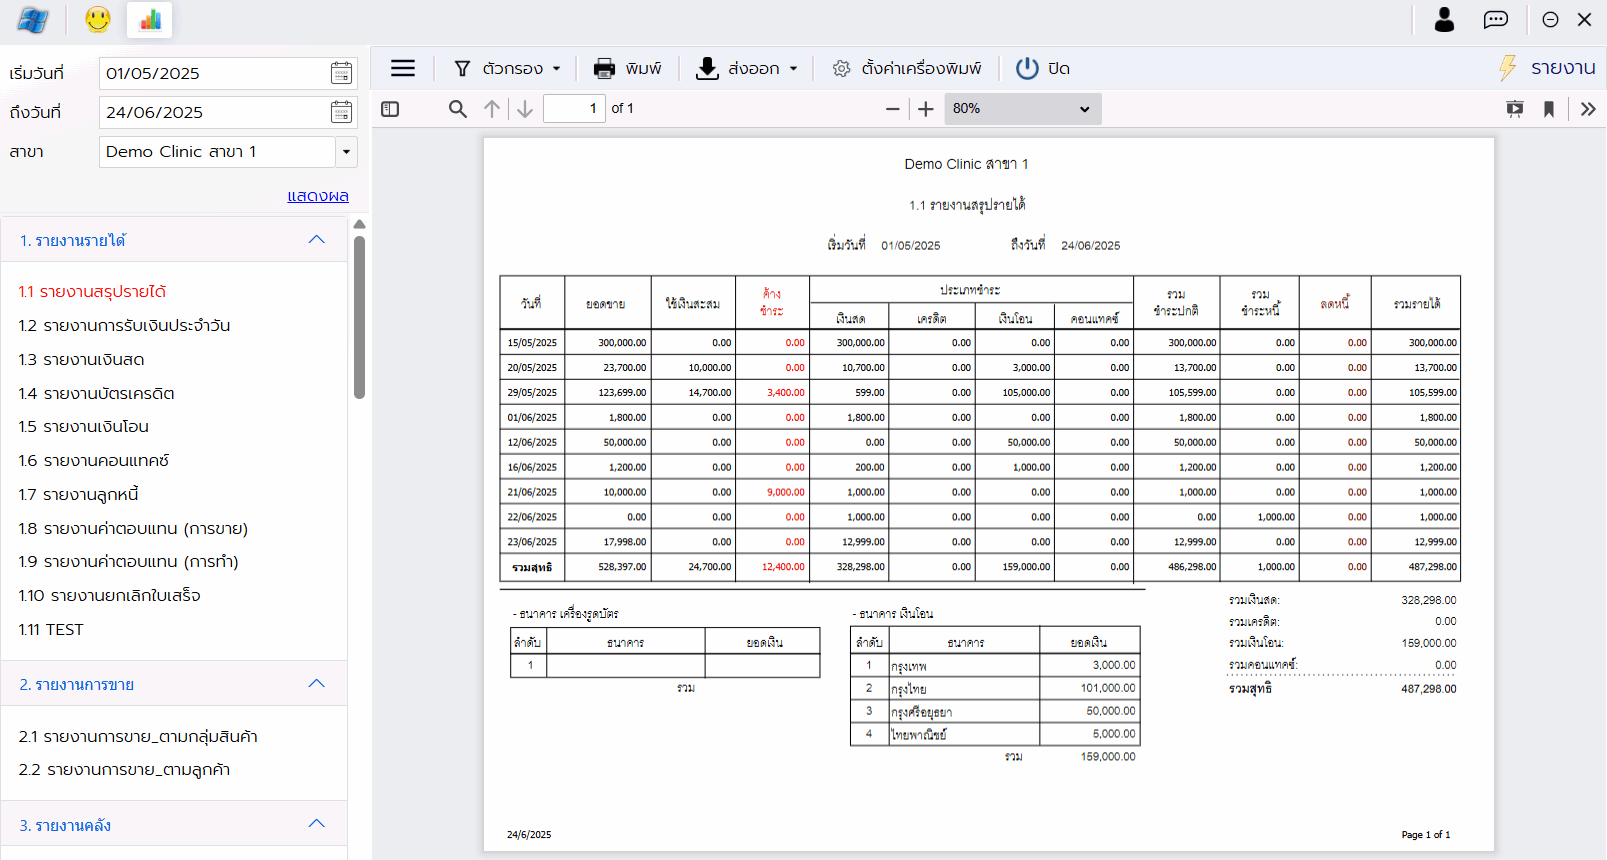Click the zoom out minus icon
1607x860 pixels.
[893, 109]
